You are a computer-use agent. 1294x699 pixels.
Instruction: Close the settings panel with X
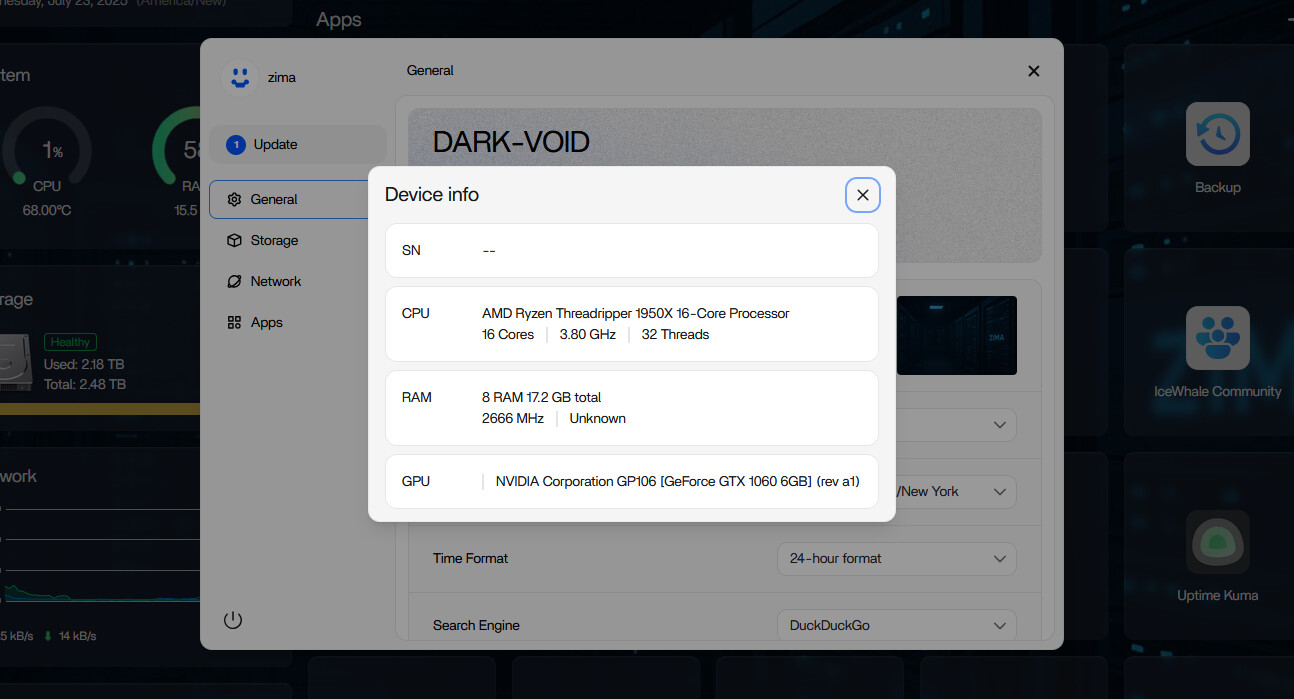click(x=1034, y=71)
